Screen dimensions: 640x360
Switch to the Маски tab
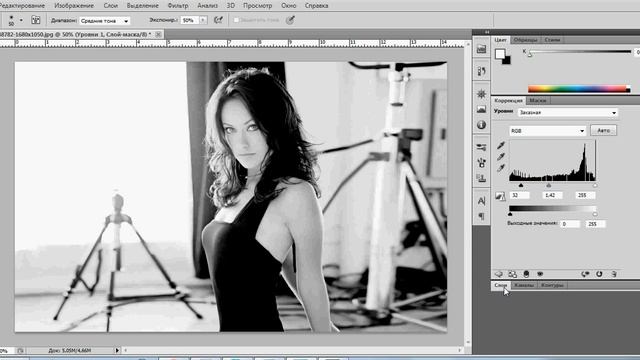[x=538, y=100]
